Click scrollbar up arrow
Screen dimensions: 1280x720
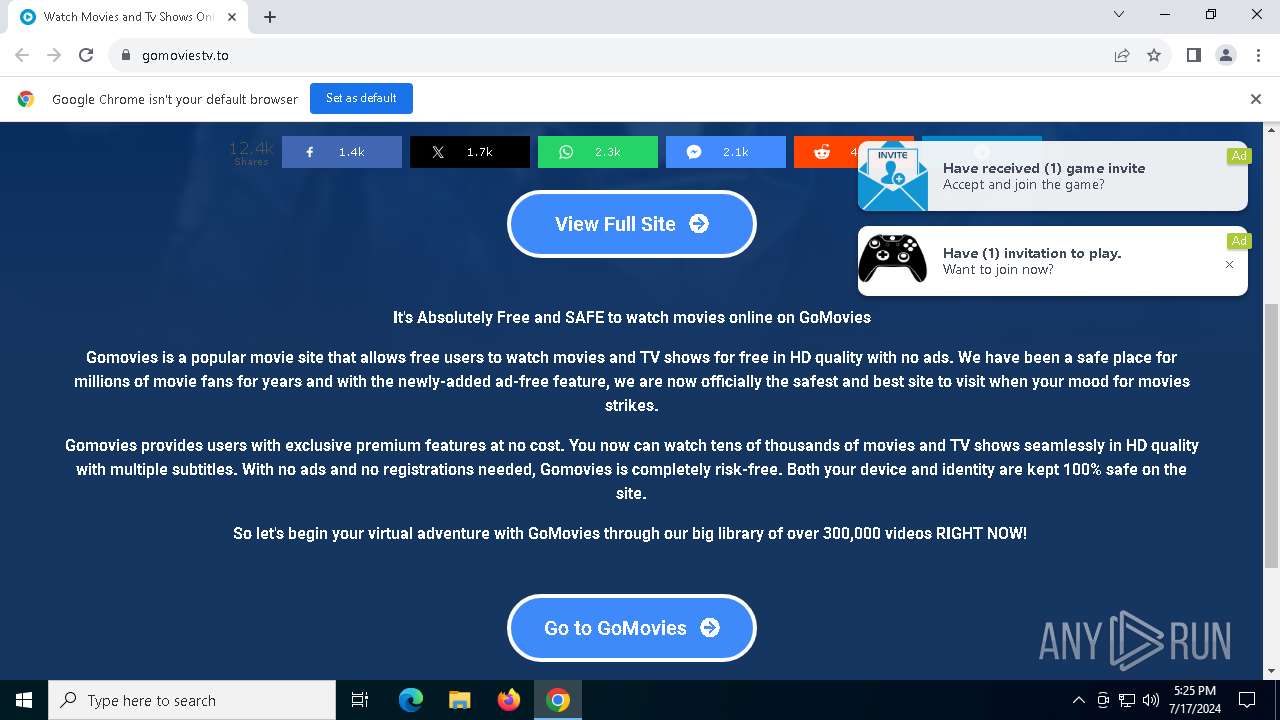[1272, 130]
